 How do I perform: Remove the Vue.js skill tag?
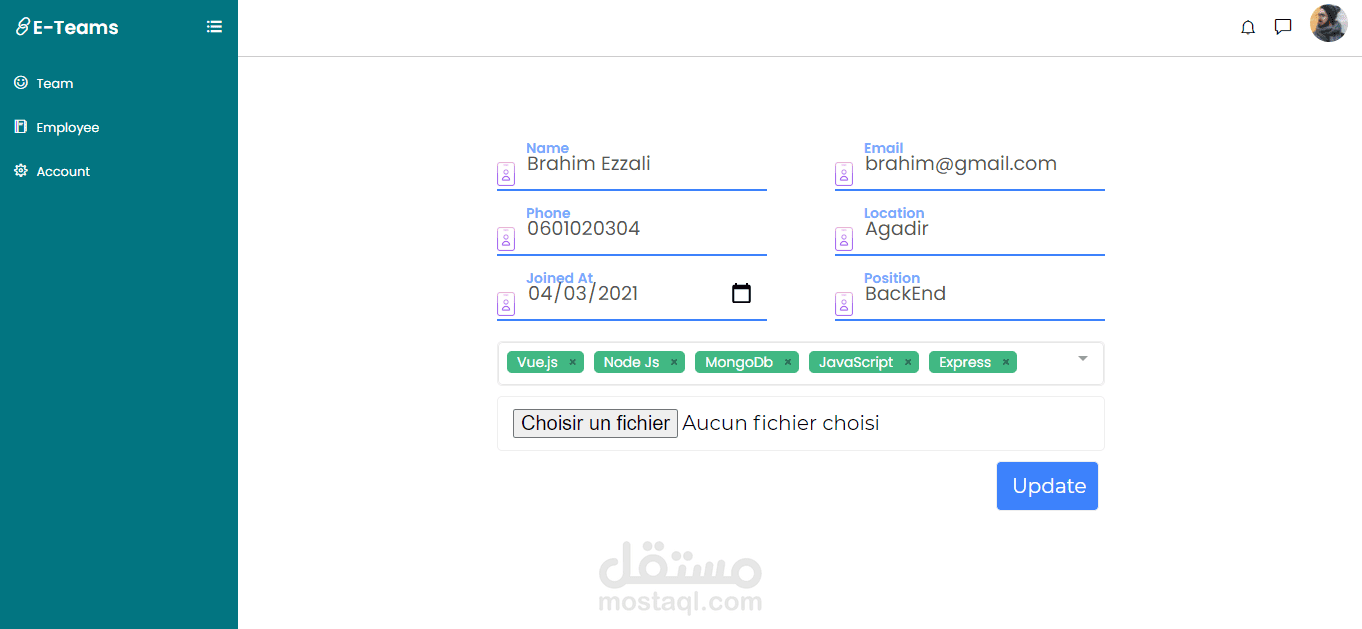pyautogui.click(x=572, y=362)
